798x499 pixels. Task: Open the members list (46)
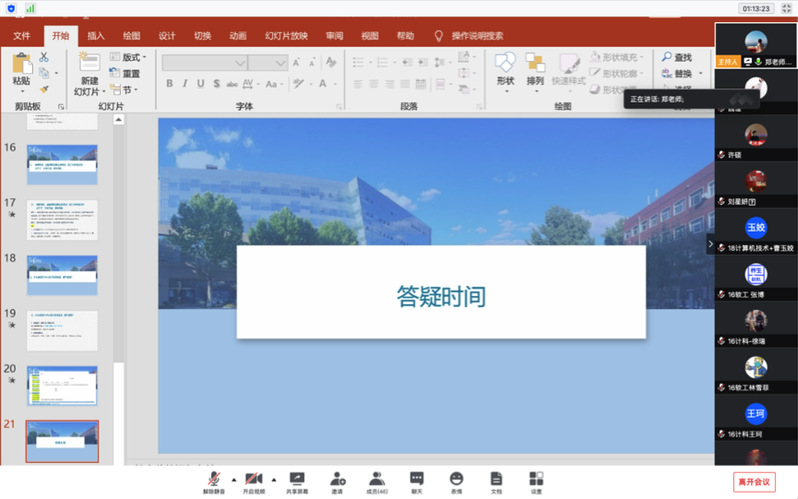377,480
